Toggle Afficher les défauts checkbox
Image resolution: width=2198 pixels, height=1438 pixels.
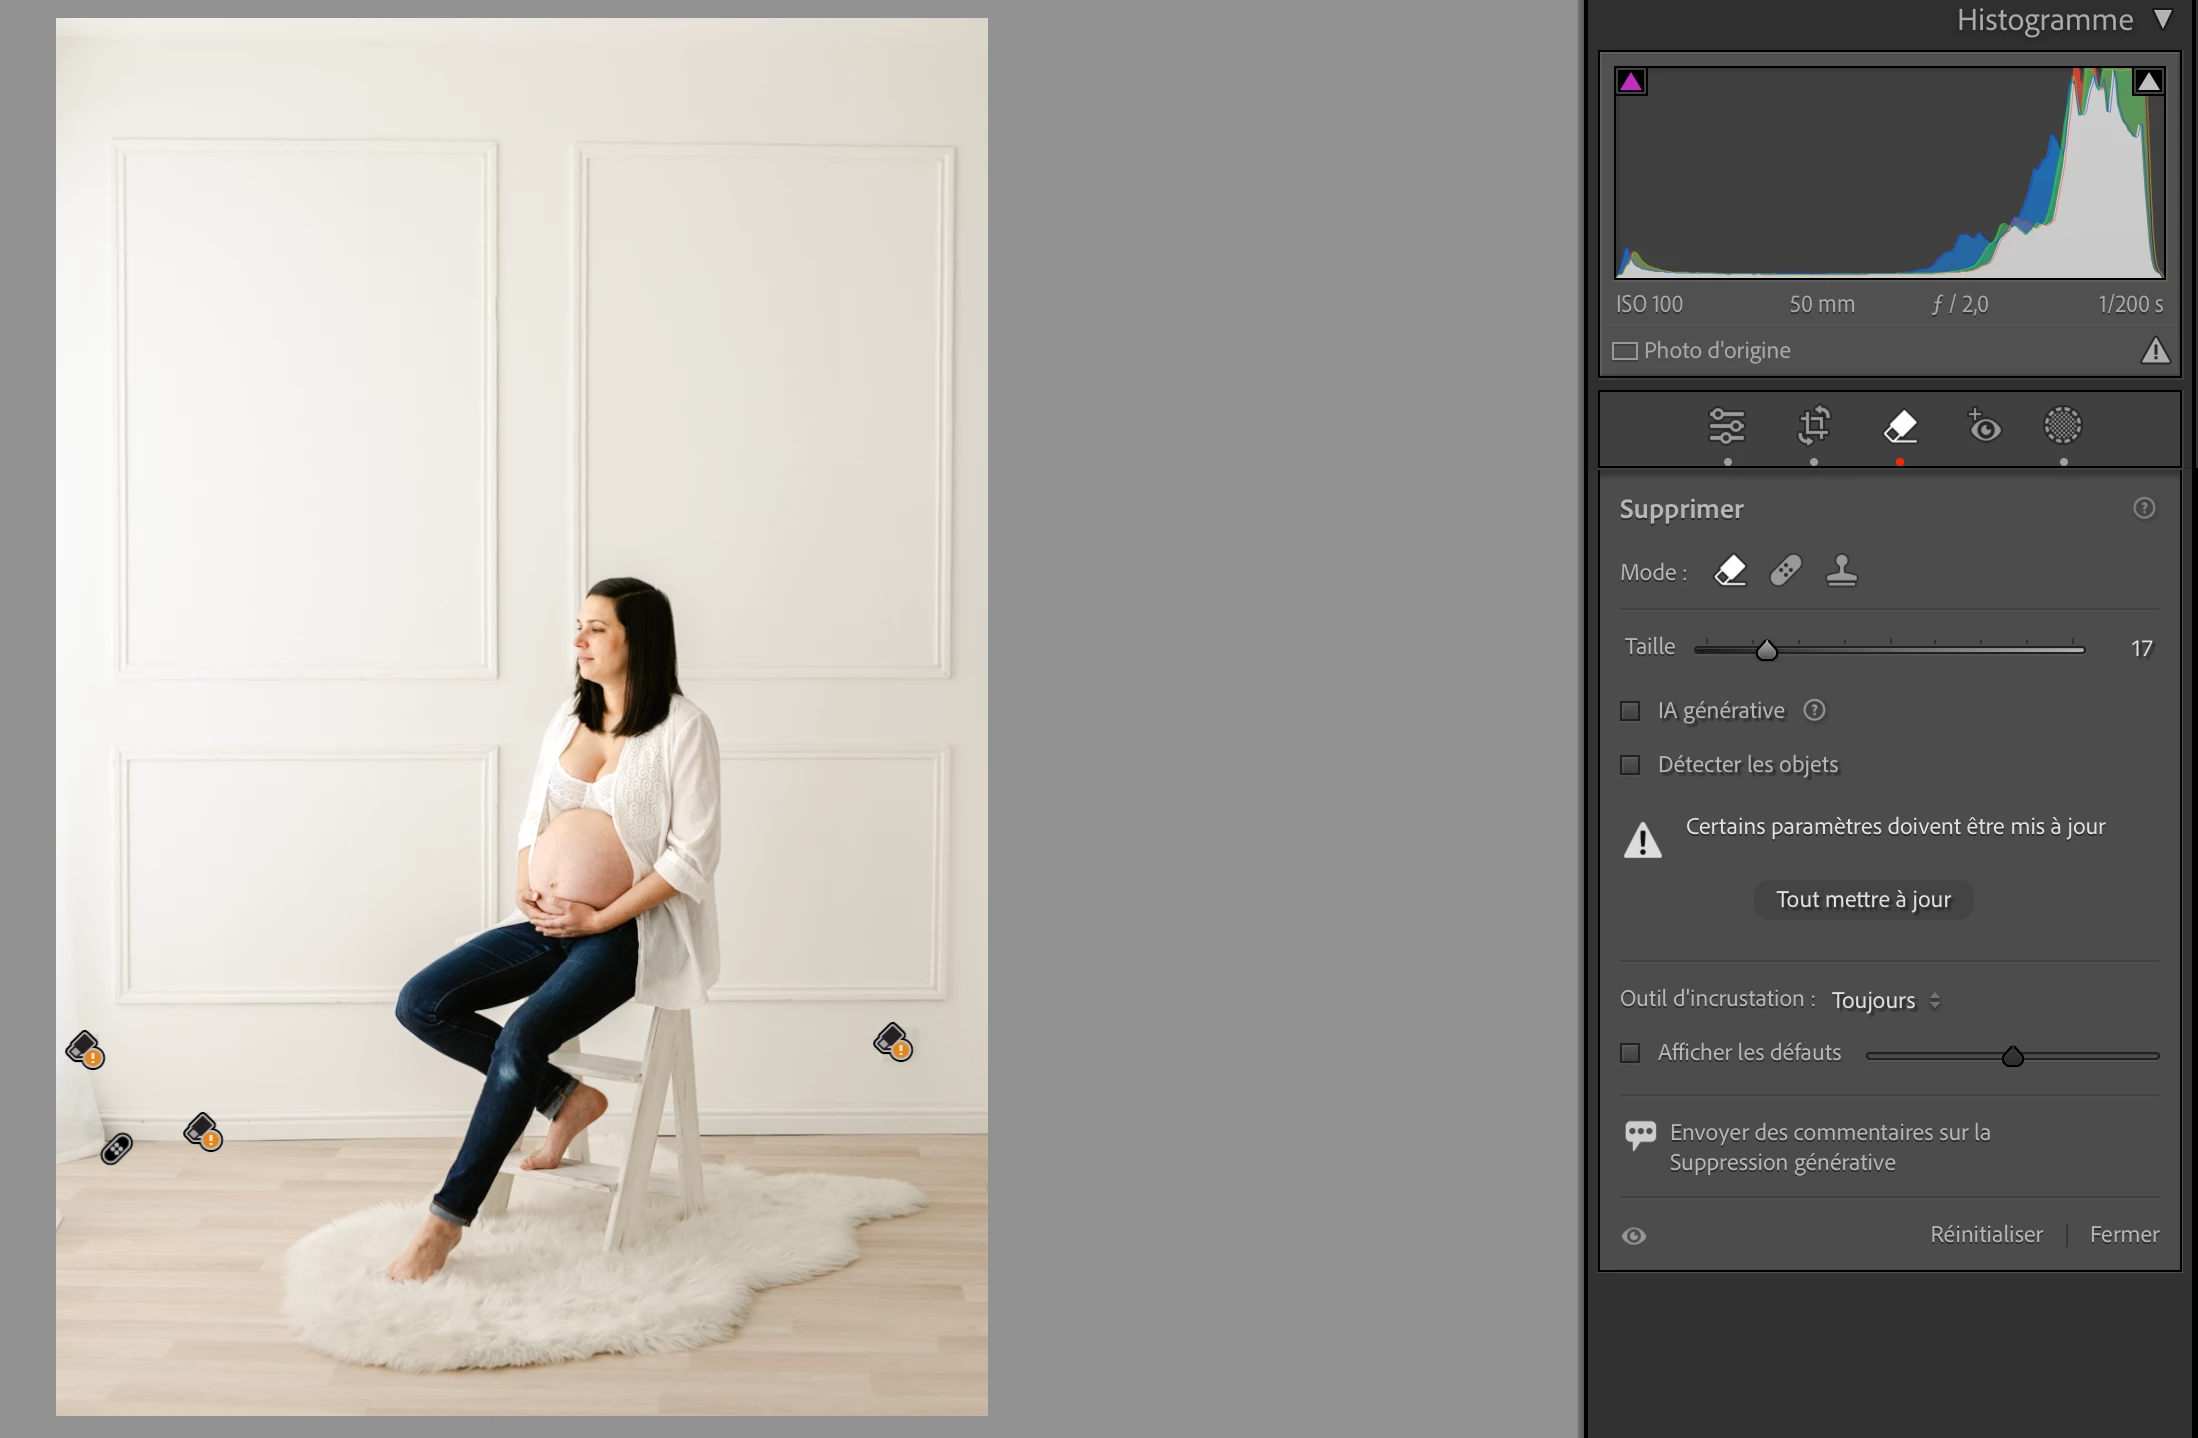point(1630,1053)
